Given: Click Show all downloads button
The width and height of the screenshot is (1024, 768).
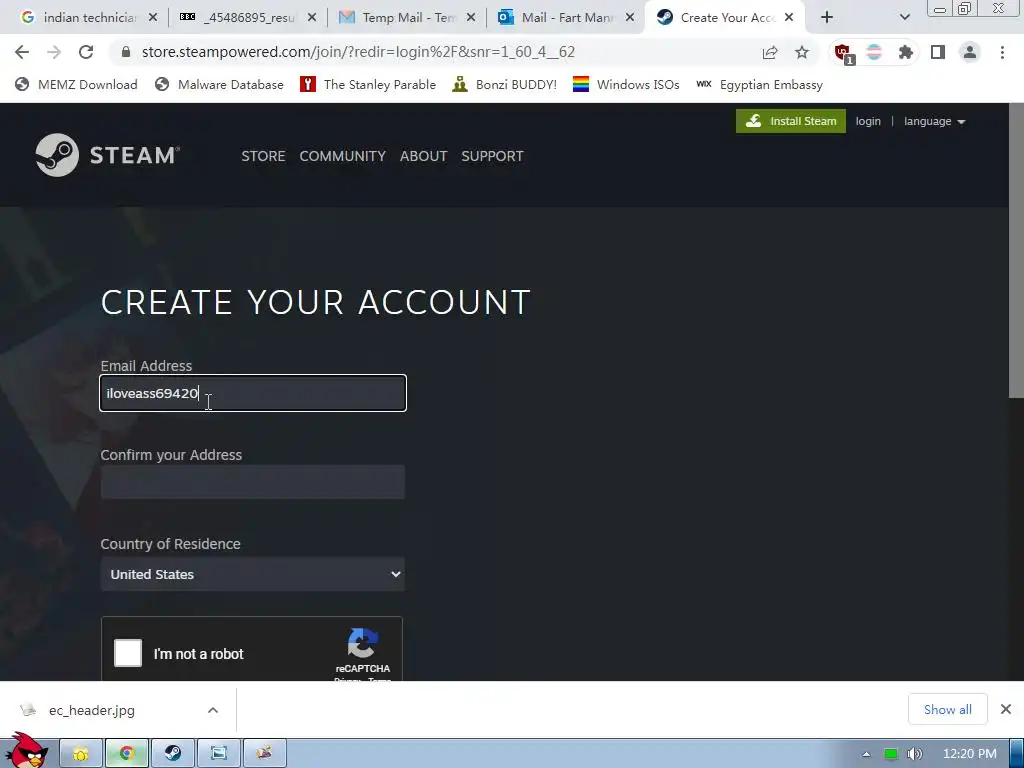Looking at the screenshot, I should click(x=948, y=709).
